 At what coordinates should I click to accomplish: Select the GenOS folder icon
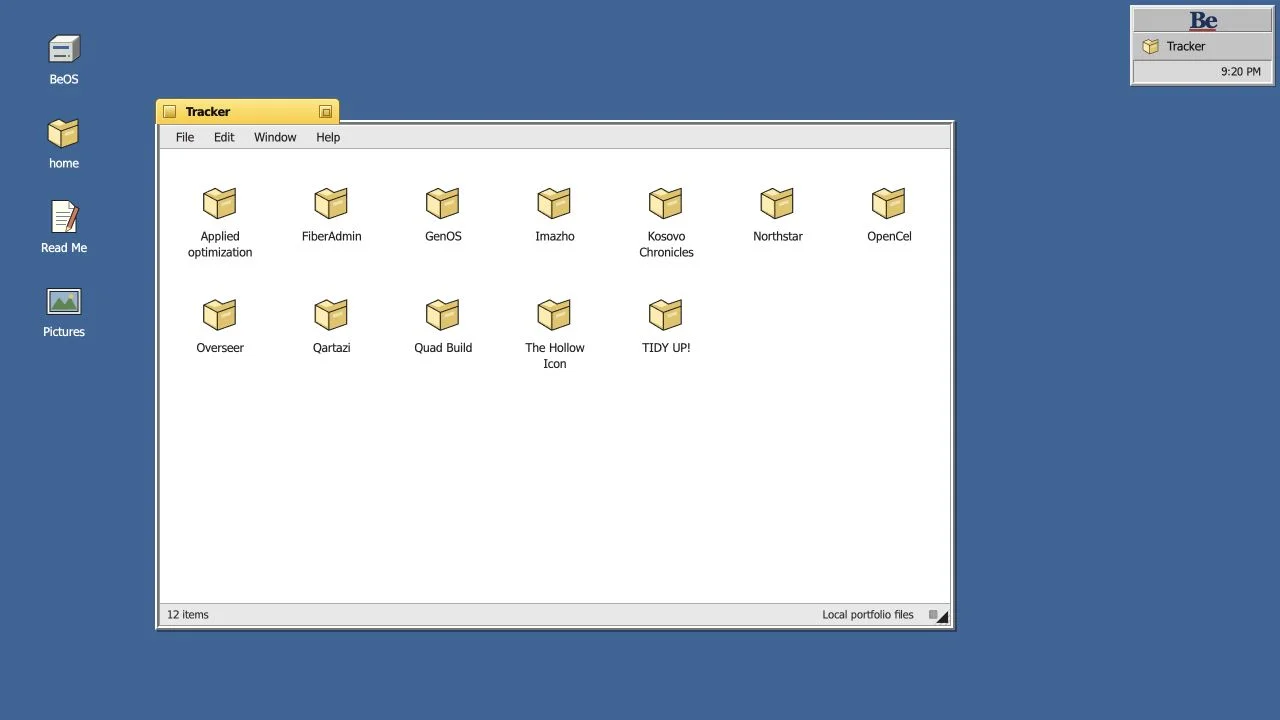coord(442,203)
